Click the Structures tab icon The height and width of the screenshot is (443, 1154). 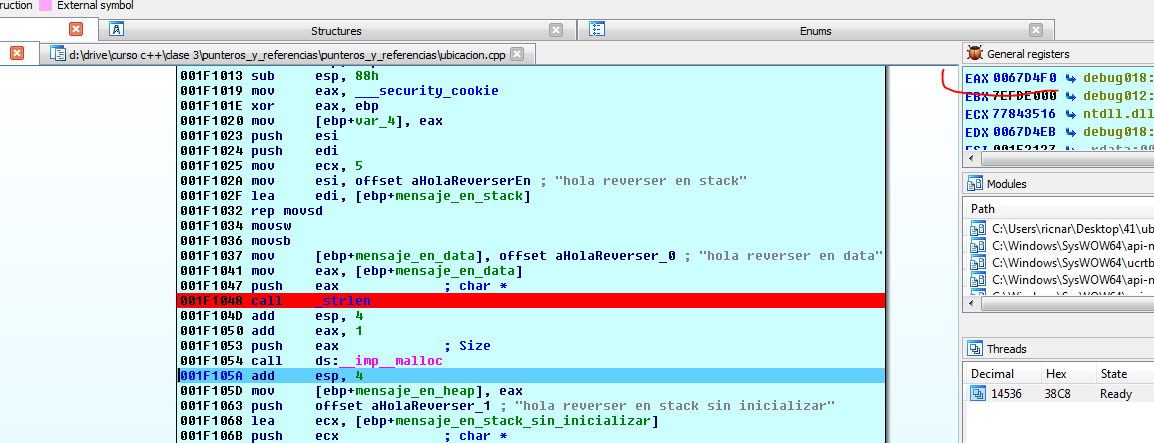coord(117,29)
